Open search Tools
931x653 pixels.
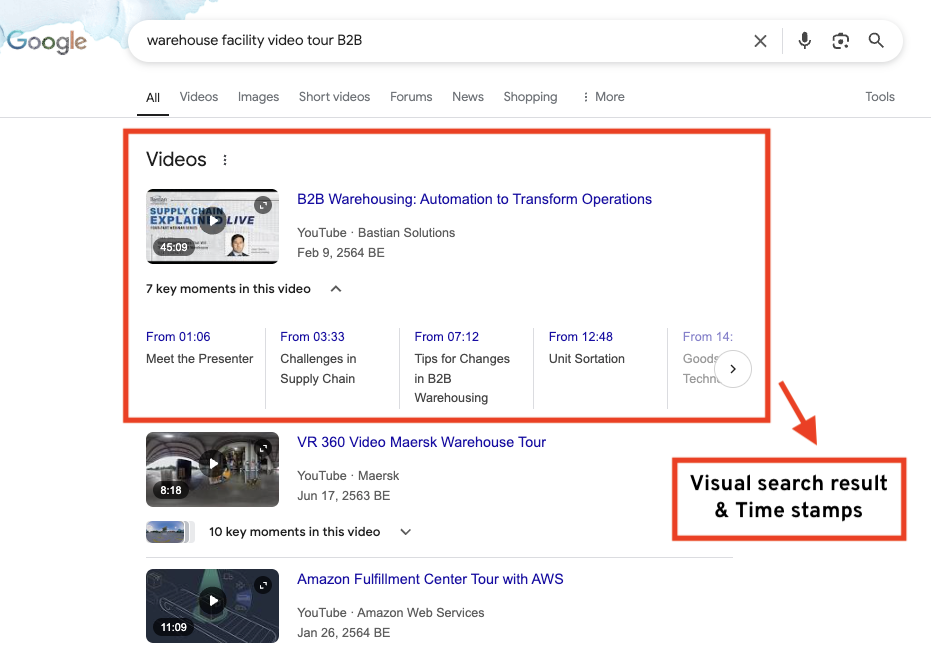coord(879,97)
